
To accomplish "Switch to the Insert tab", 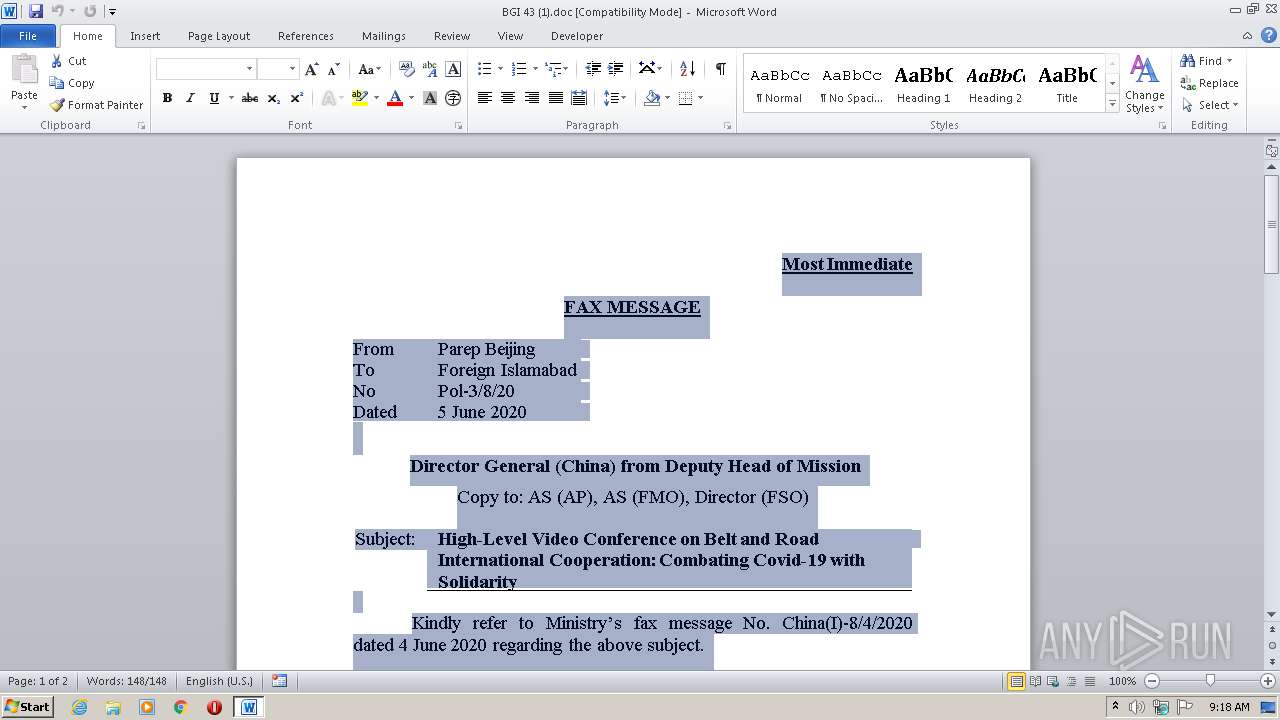I will [x=145, y=36].
